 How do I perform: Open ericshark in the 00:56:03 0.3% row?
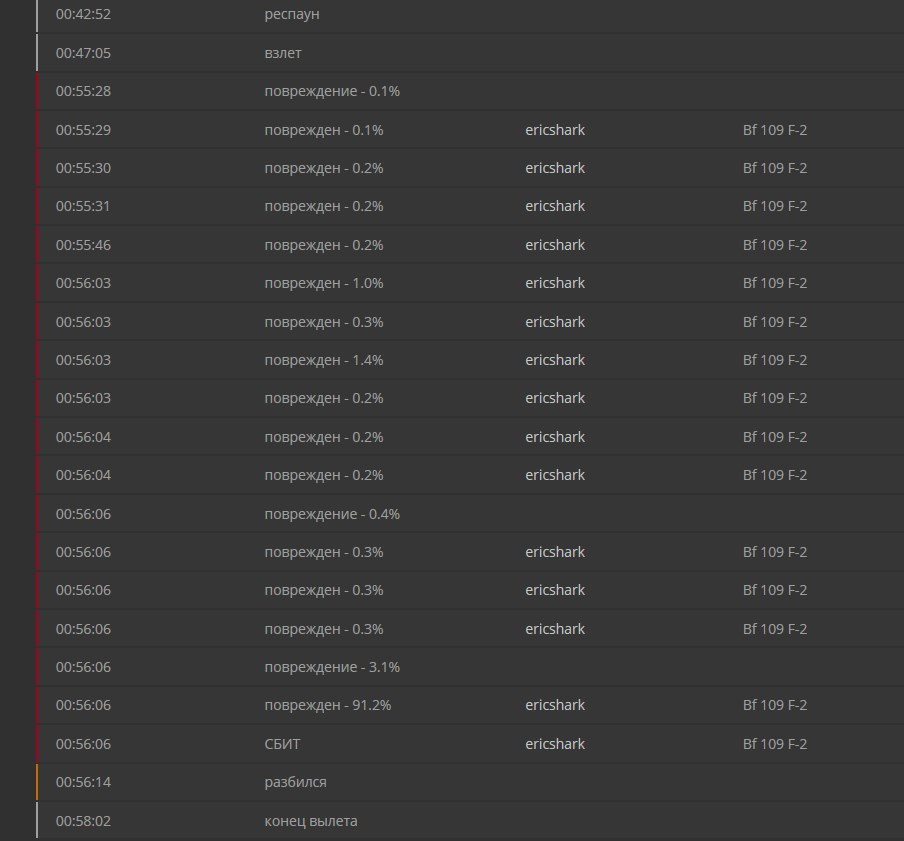(x=555, y=322)
